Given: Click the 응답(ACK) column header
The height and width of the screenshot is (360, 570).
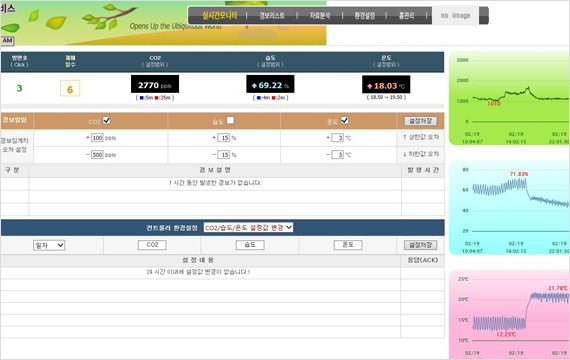Looking at the screenshot, I should click(423, 260).
